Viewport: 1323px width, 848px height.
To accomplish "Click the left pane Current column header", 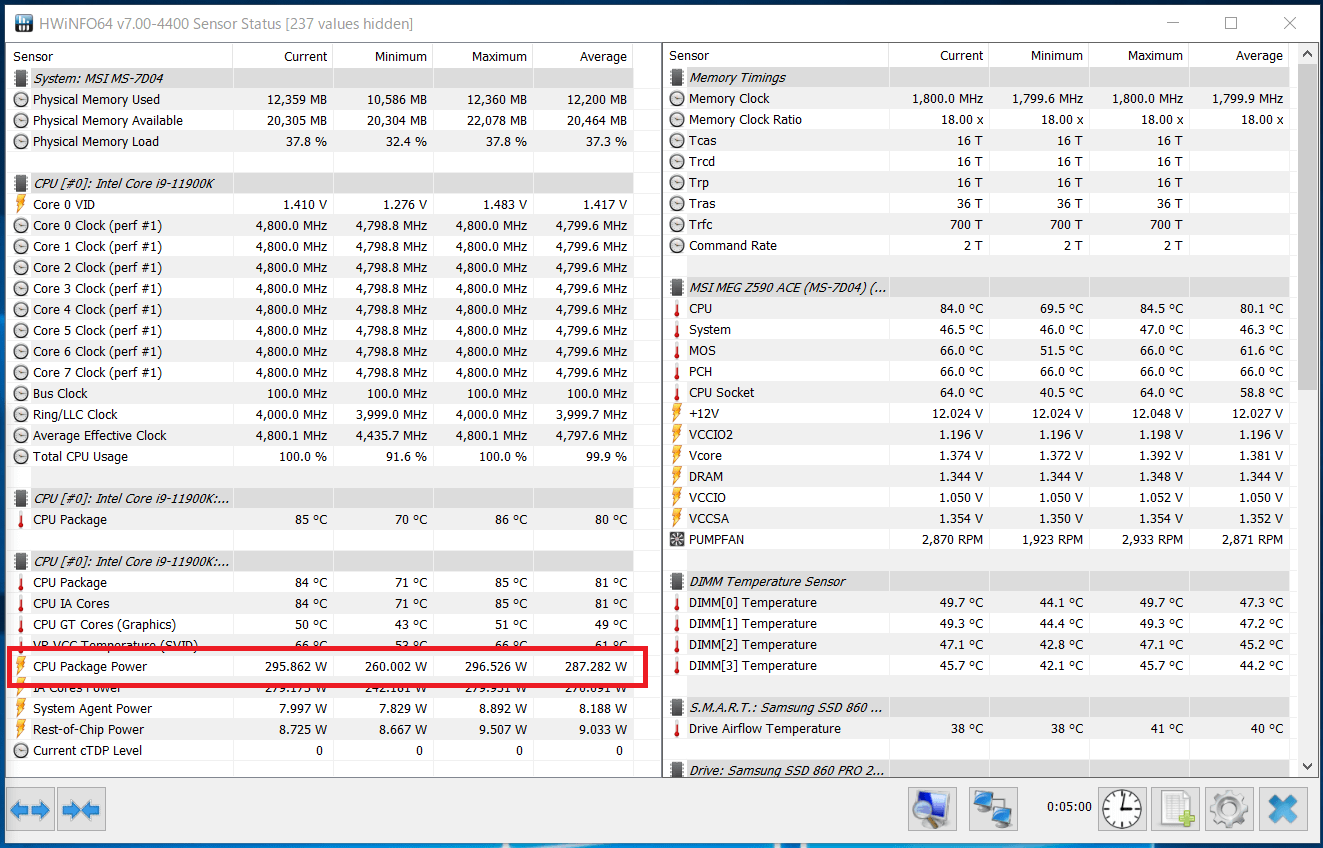I will pyautogui.click(x=283, y=57).
